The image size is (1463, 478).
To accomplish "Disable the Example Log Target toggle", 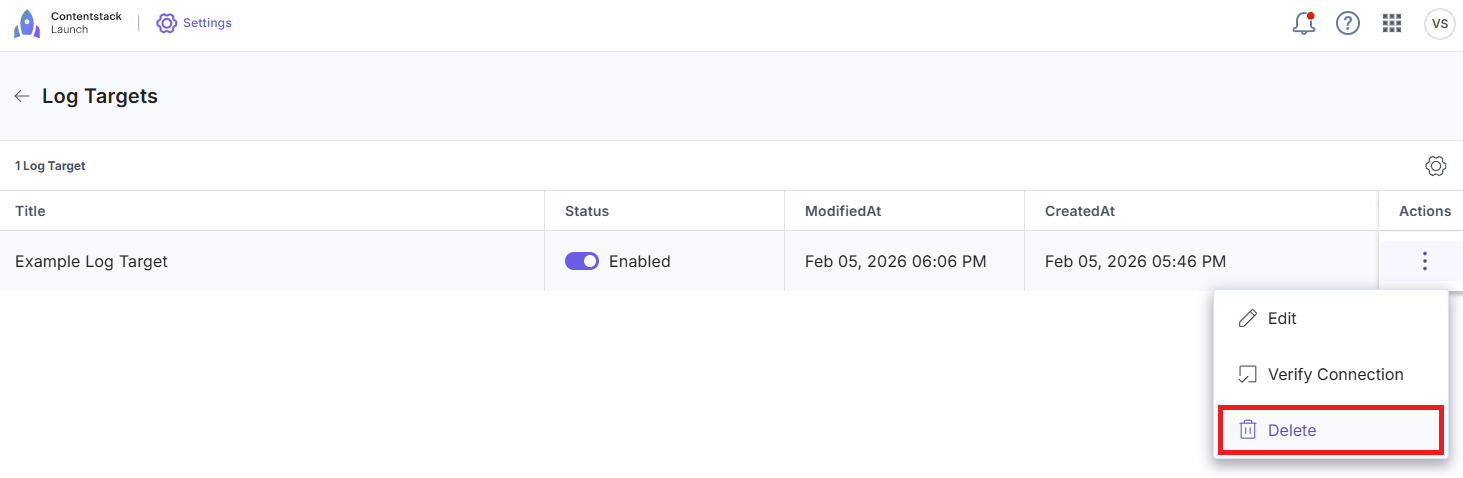I will coord(582,261).
